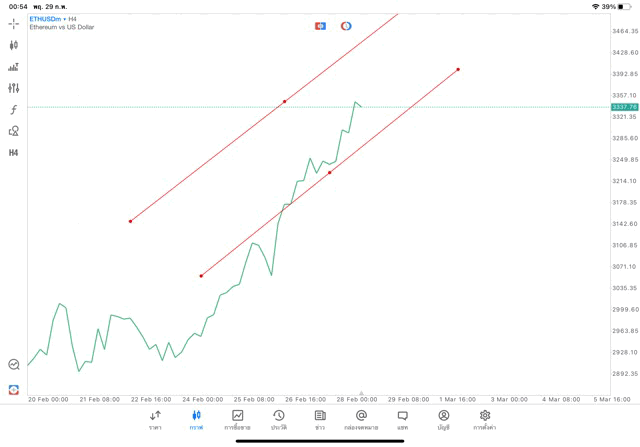Switch to the ราคา (Quotes) tab
640x447 pixels.
155,420
